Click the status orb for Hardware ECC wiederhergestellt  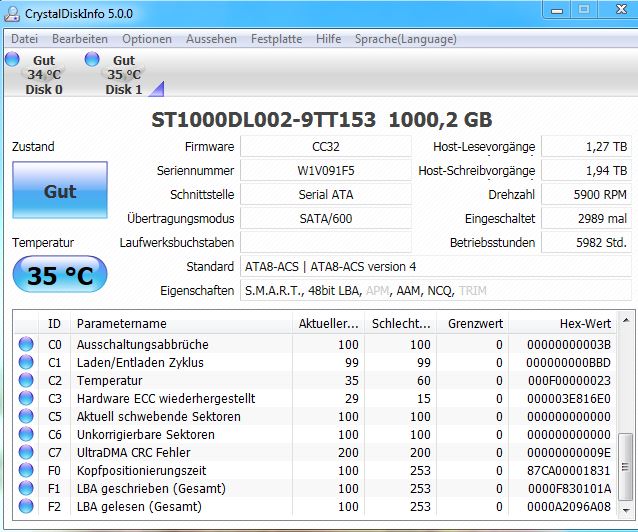tap(26, 398)
